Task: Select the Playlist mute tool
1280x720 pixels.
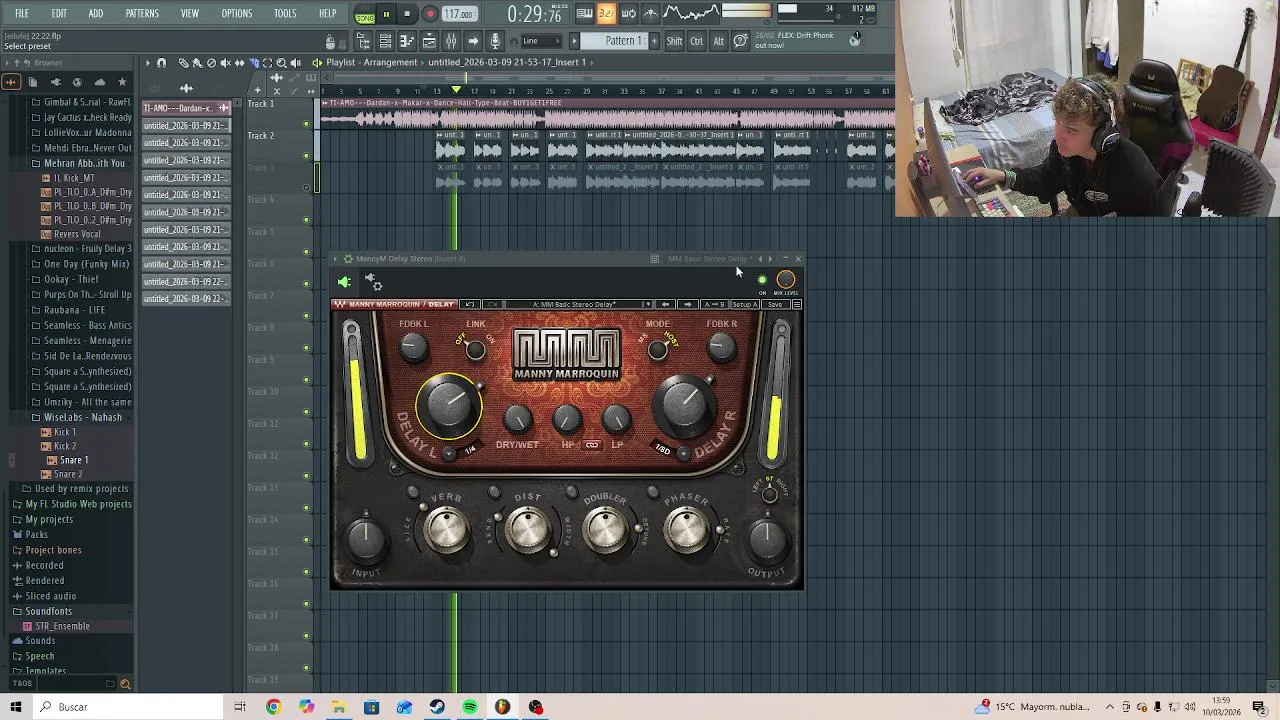Action: [225, 63]
